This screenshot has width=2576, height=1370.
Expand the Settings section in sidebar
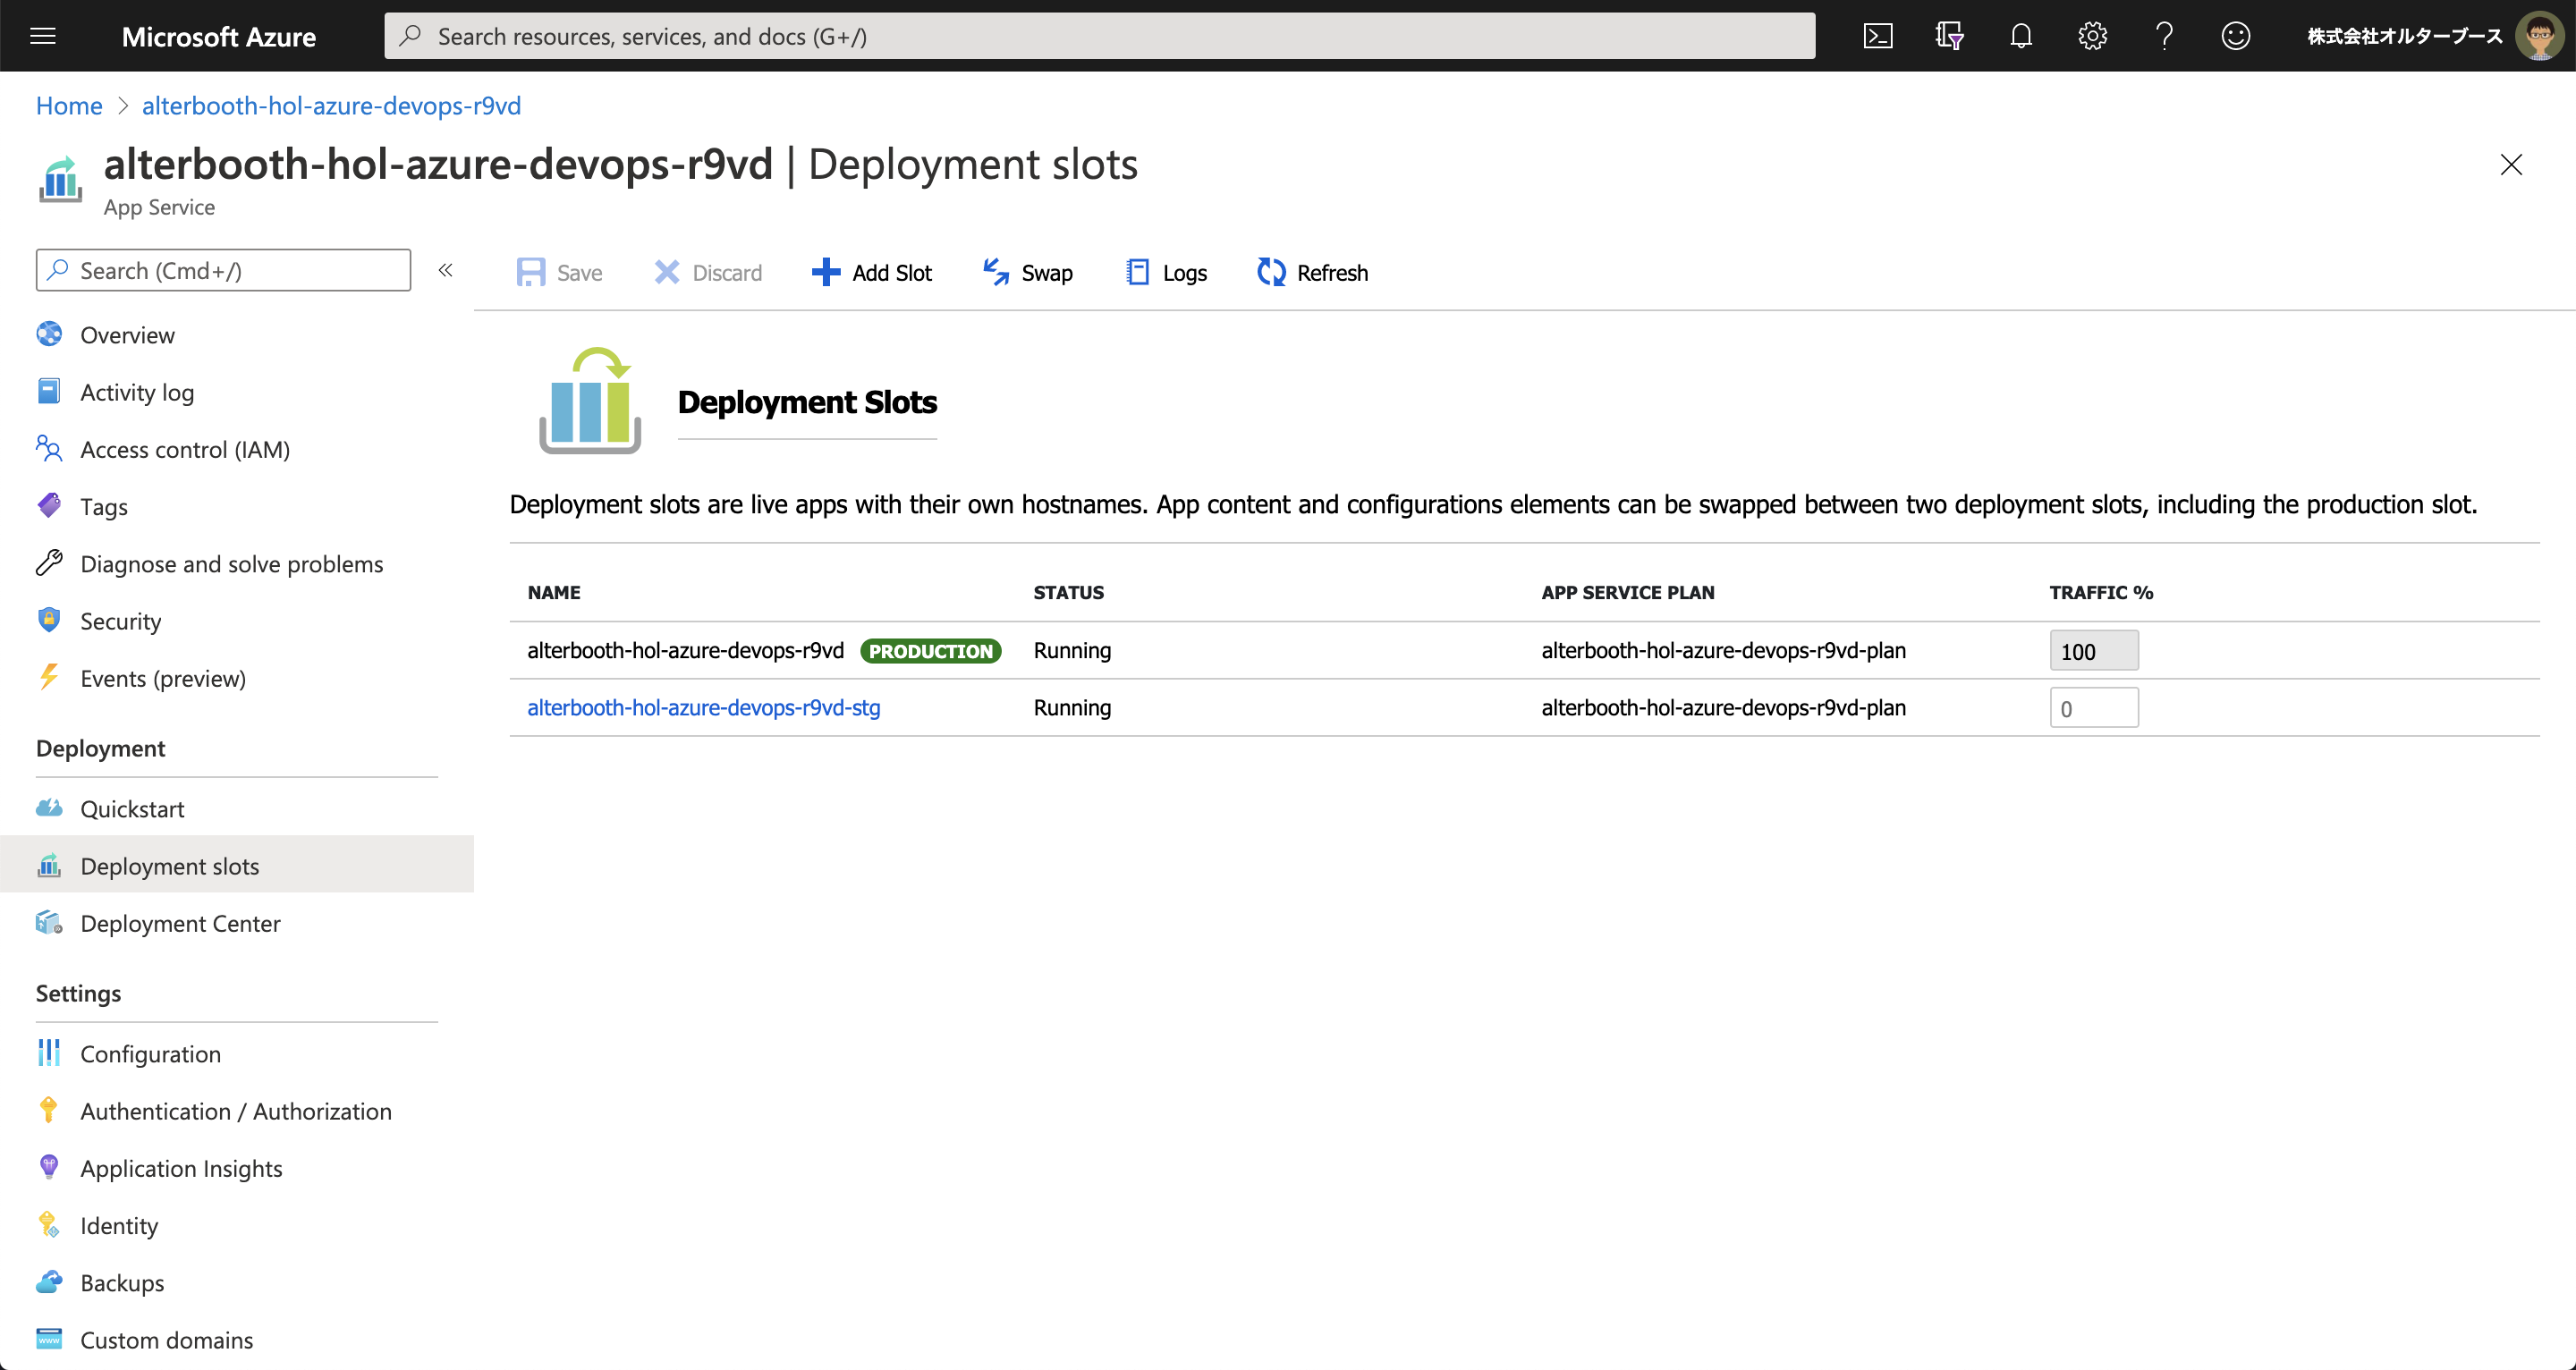(x=80, y=992)
